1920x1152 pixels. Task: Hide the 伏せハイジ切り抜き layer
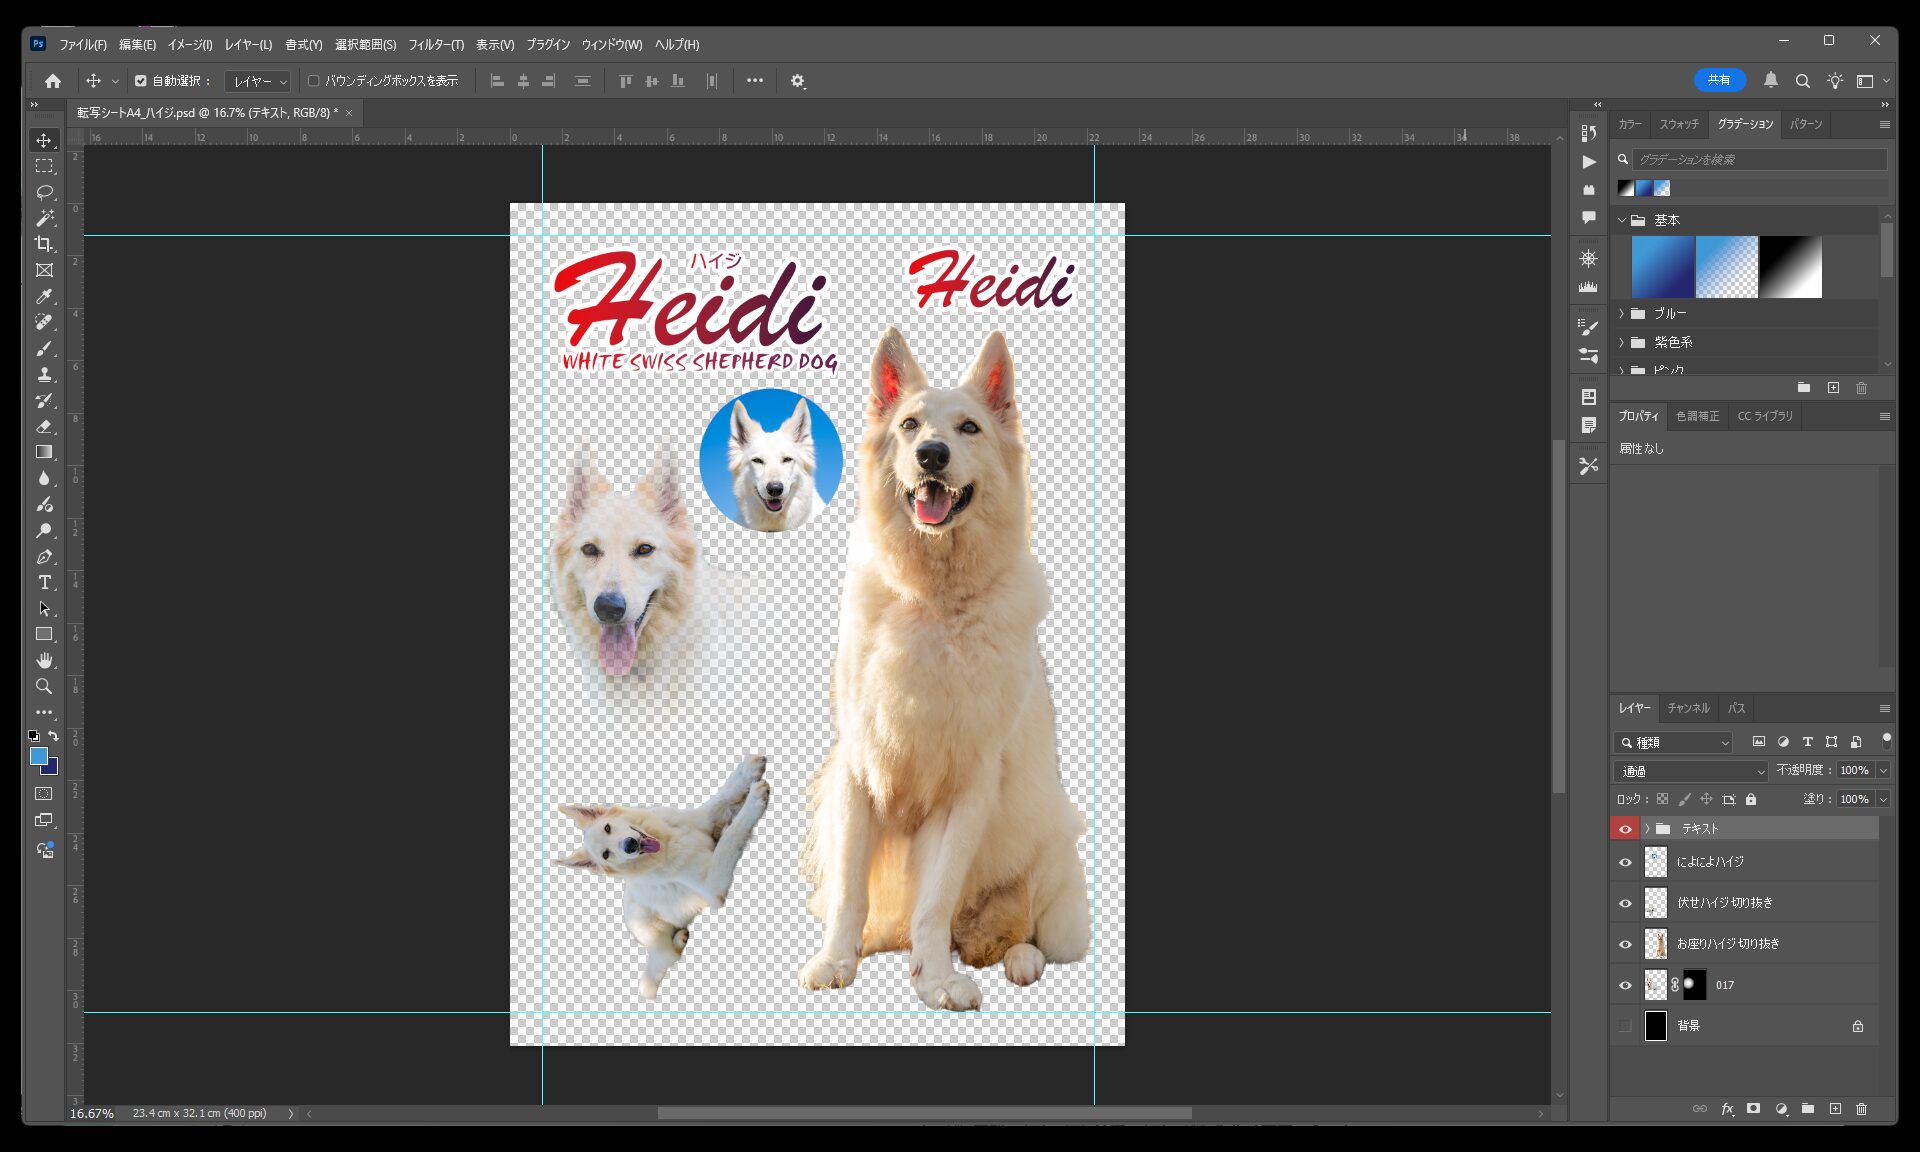click(x=1625, y=903)
